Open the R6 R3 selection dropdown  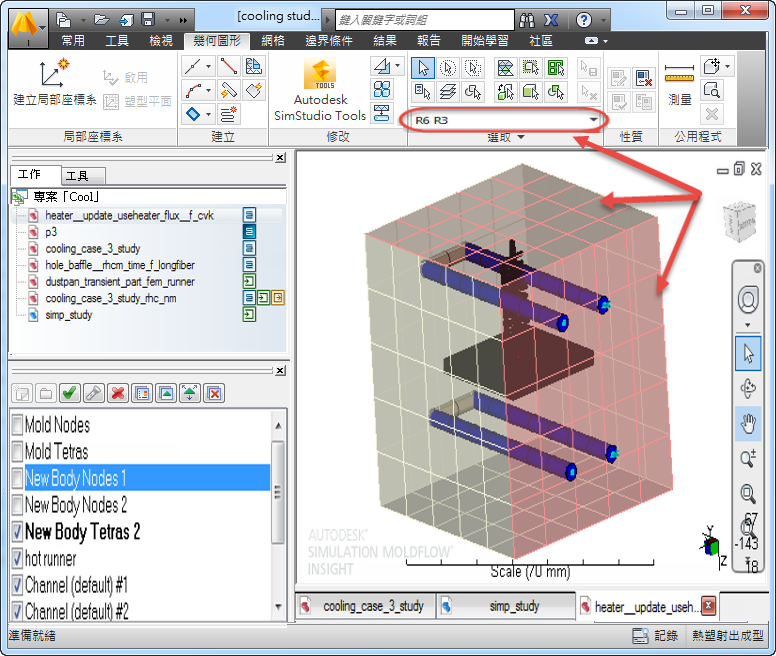[x=593, y=120]
